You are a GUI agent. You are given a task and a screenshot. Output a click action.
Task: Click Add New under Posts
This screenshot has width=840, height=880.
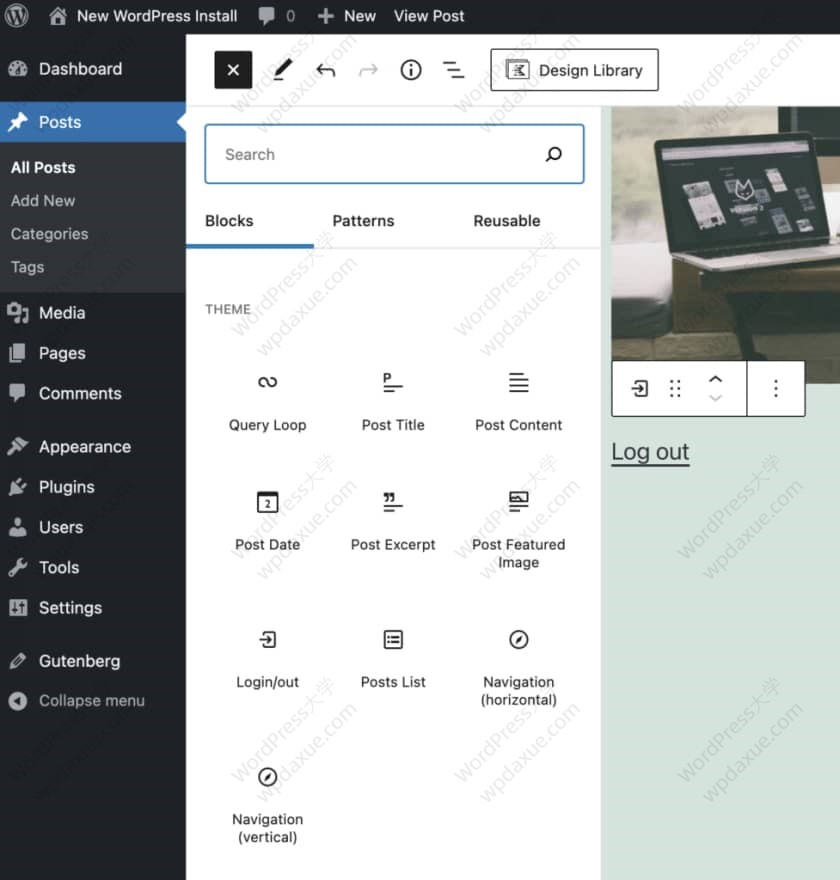tap(43, 200)
